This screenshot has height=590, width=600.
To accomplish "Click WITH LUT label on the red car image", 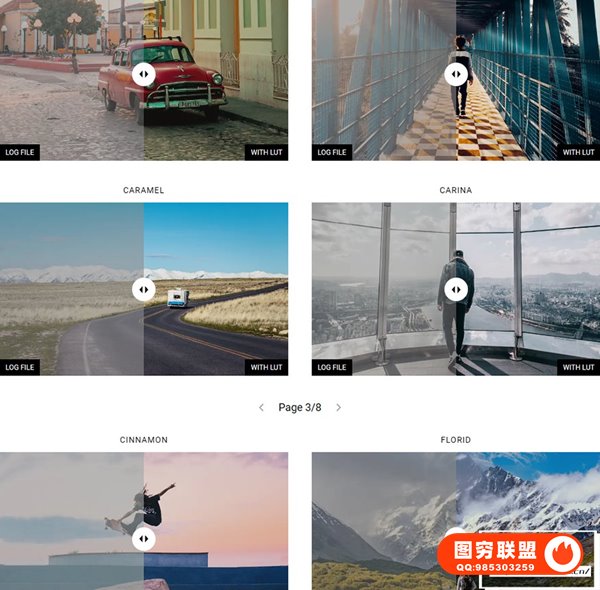I will 266,152.
